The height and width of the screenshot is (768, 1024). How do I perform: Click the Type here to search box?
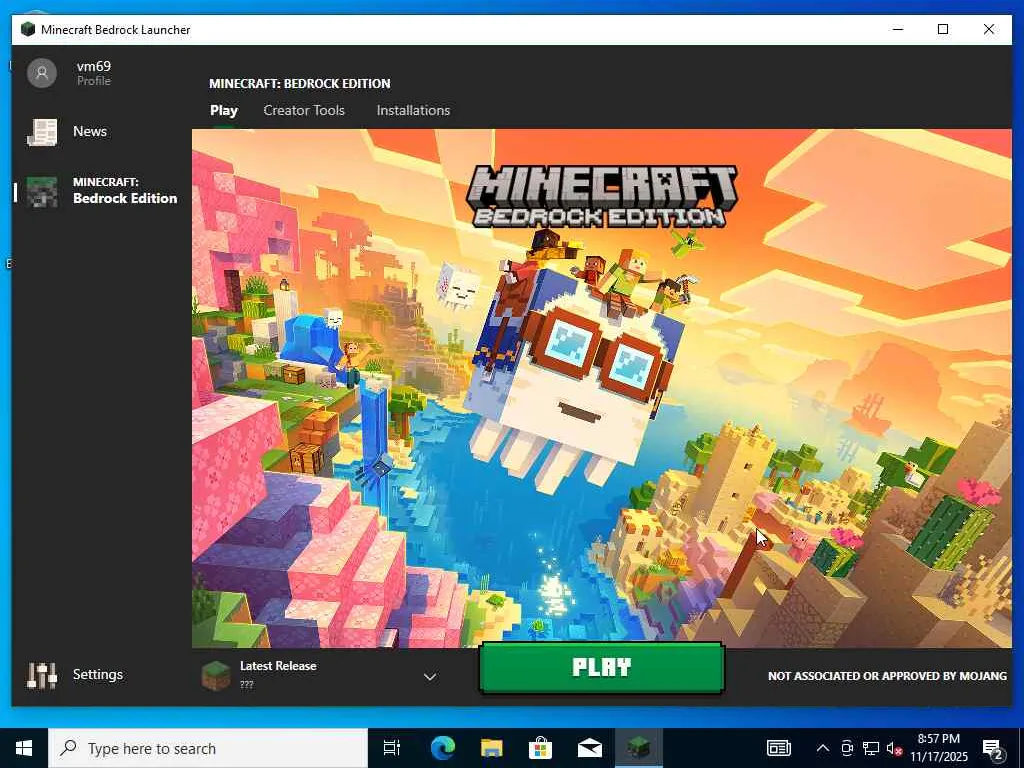[x=208, y=748]
